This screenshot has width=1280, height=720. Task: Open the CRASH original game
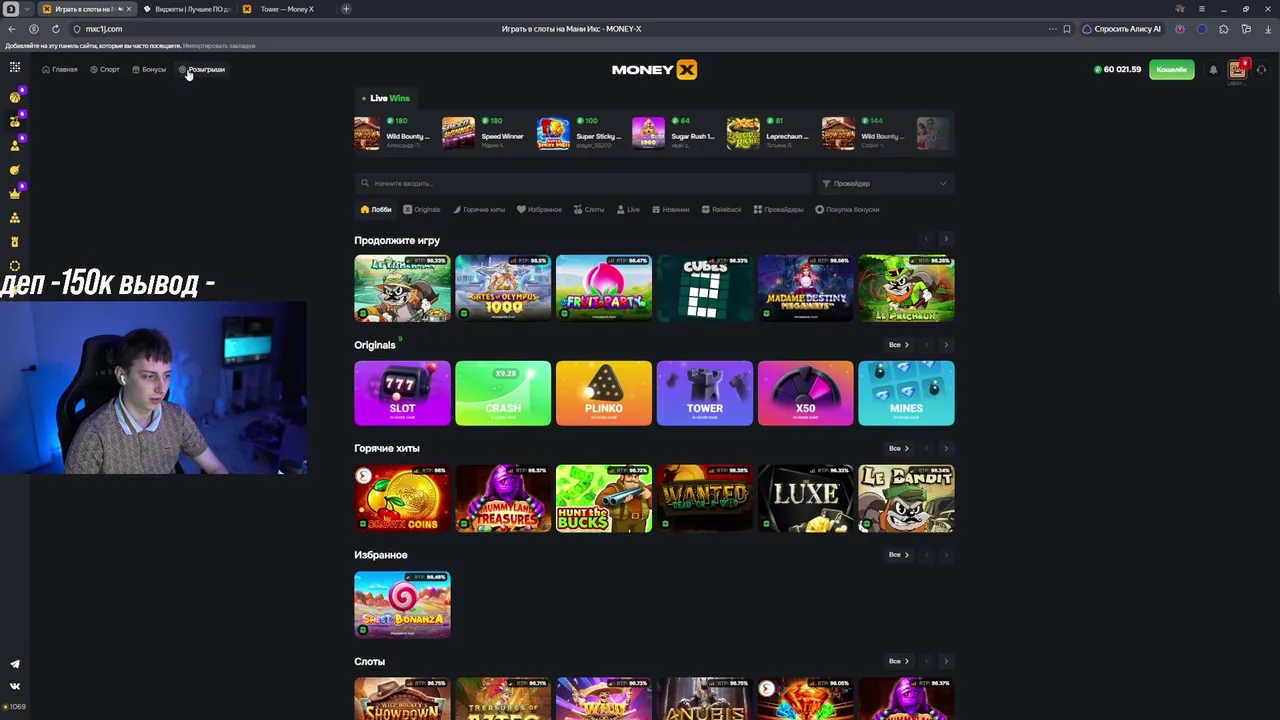coord(503,393)
